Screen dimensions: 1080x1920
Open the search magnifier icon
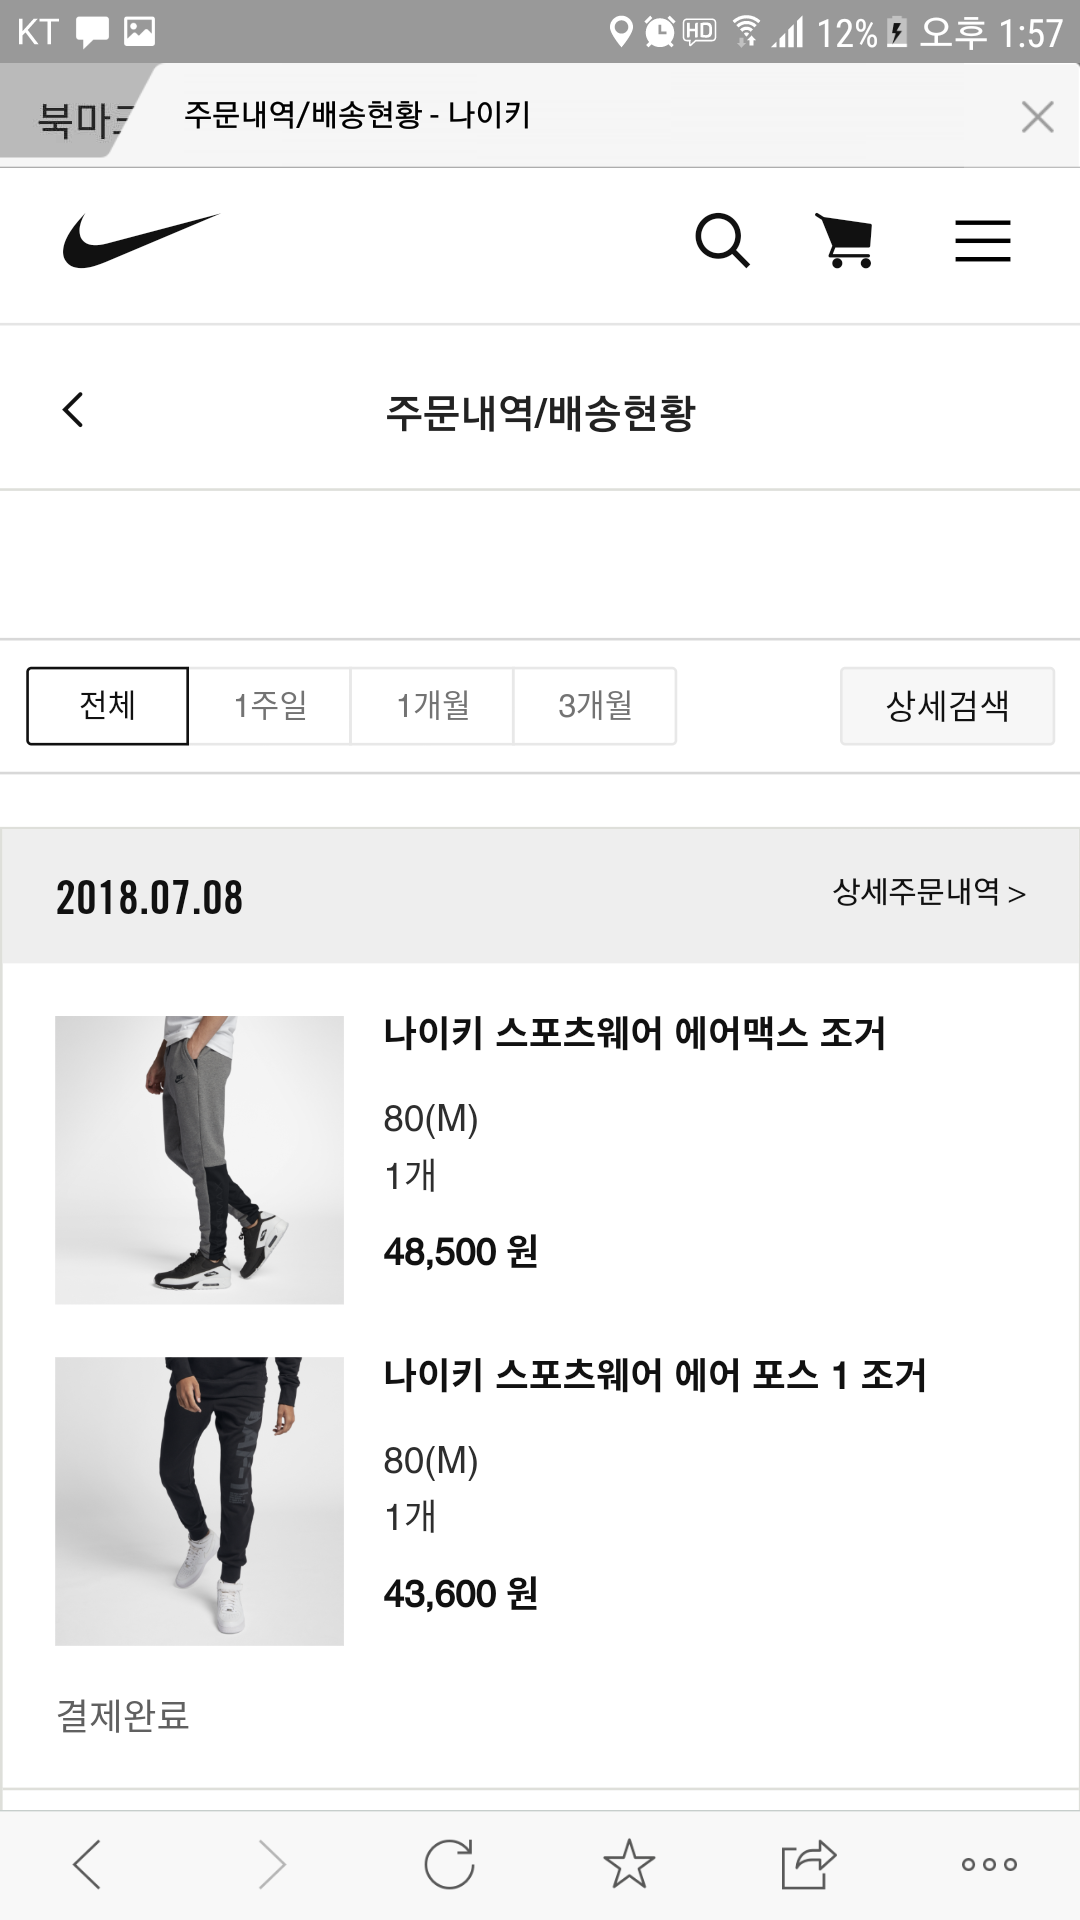722,241
